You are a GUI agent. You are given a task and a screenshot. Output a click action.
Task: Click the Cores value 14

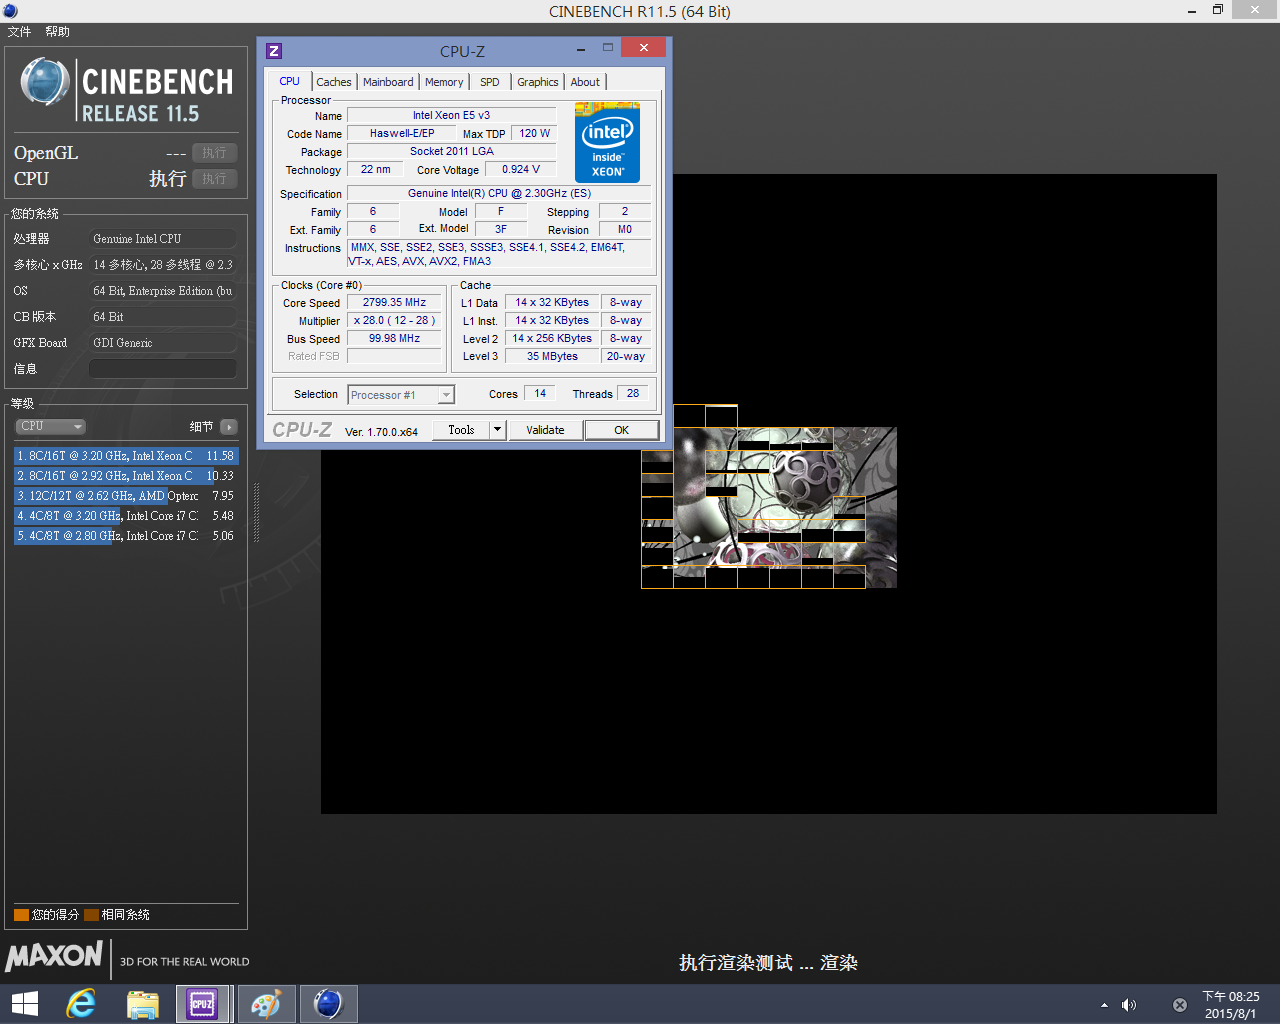coord(540,393)
